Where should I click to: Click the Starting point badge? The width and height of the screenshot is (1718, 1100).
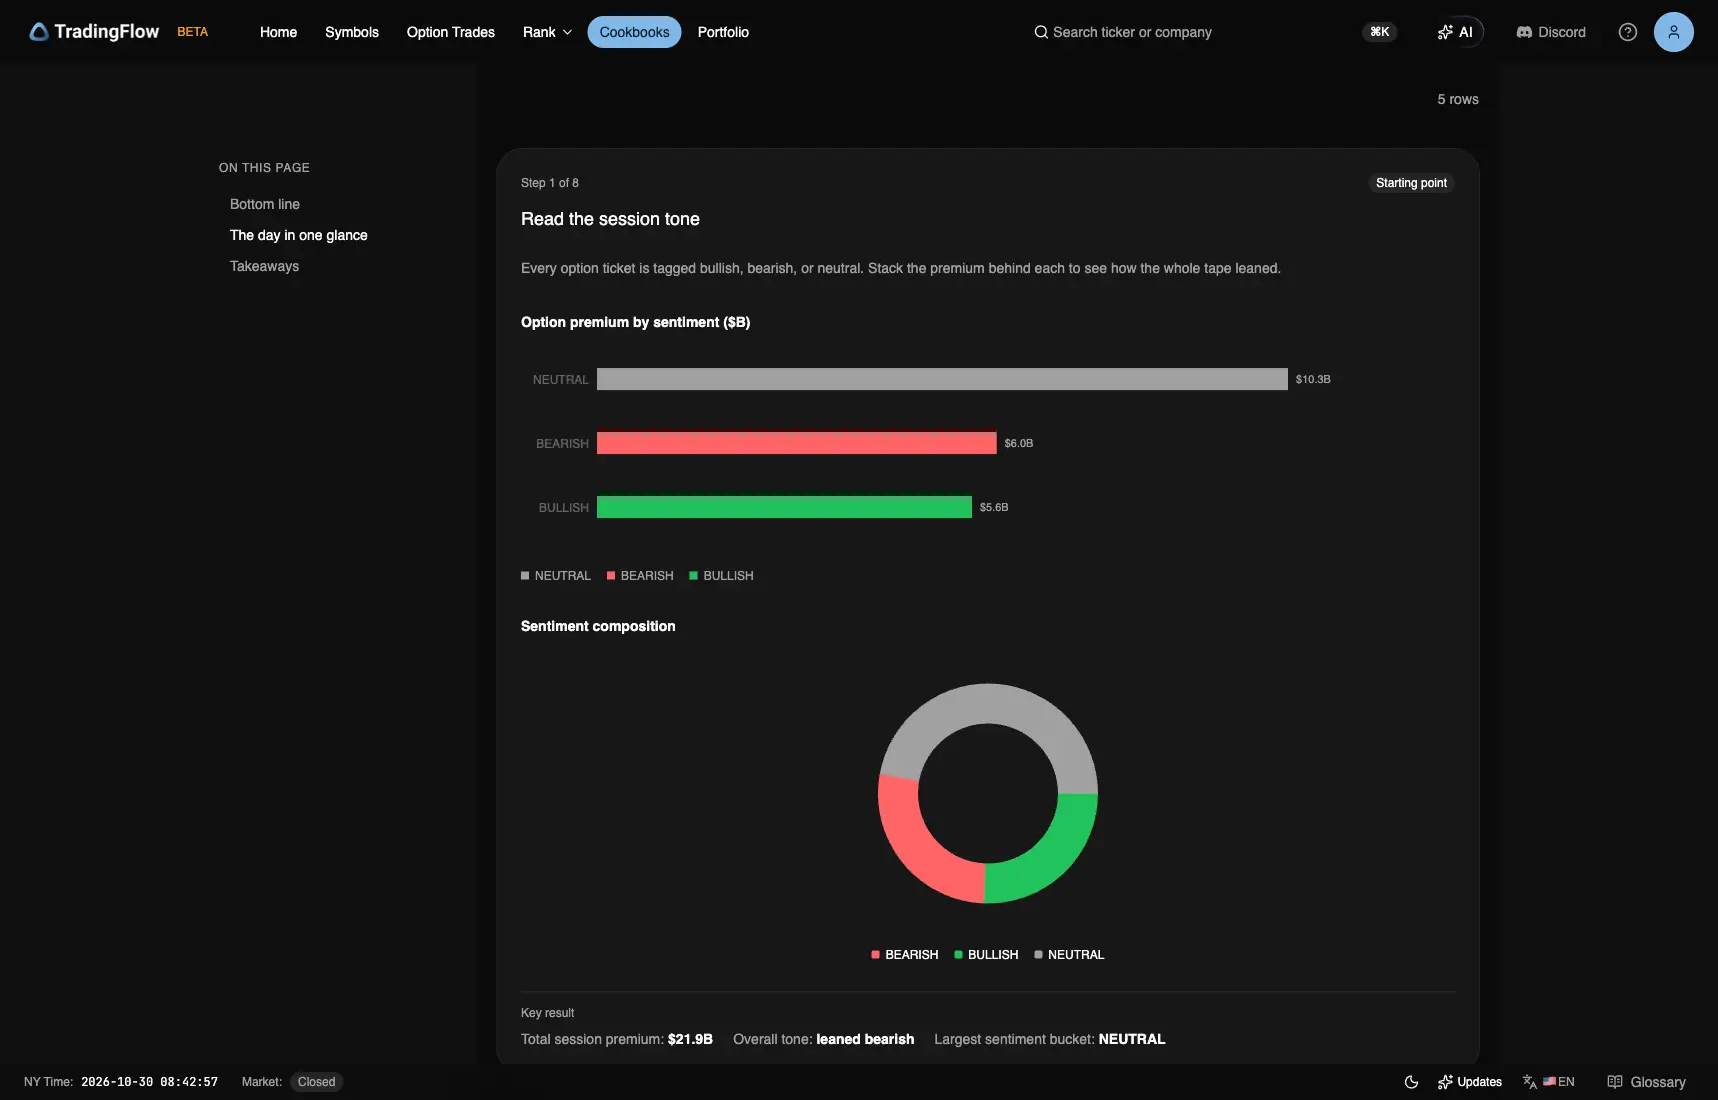pos(1411,183)
